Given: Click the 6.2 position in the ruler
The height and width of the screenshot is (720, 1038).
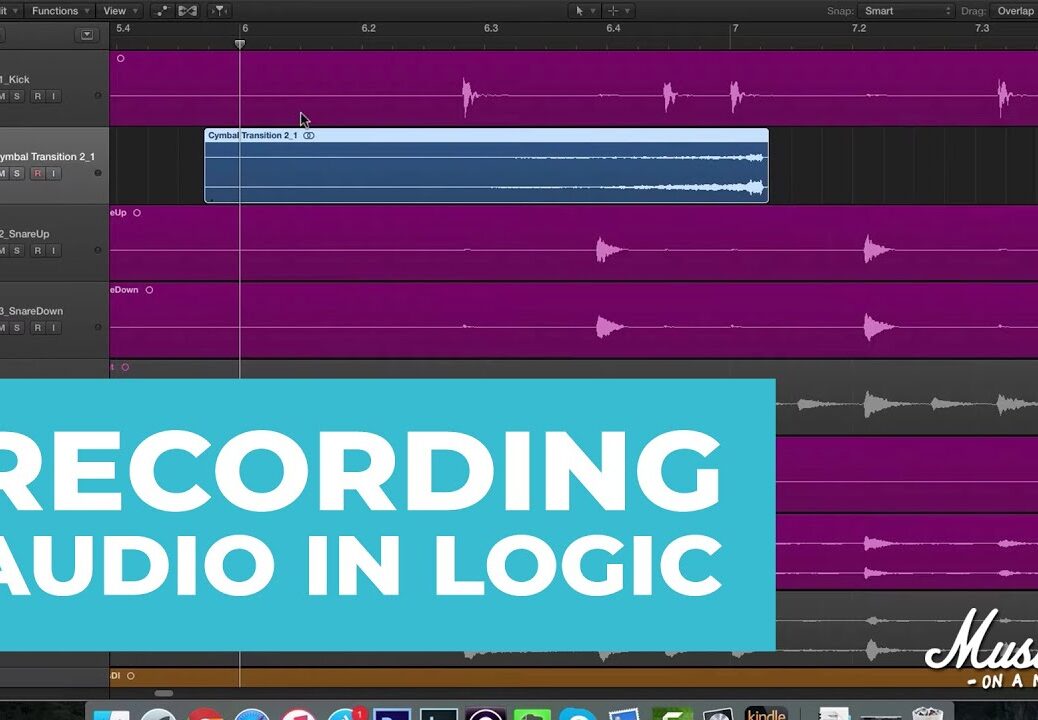Looking at the screenshot, I should click(x=369, y=28).
